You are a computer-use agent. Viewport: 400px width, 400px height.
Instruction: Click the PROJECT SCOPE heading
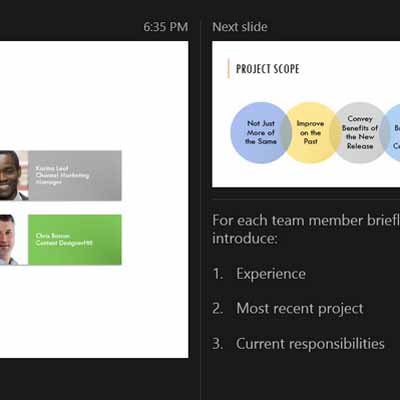268,69
